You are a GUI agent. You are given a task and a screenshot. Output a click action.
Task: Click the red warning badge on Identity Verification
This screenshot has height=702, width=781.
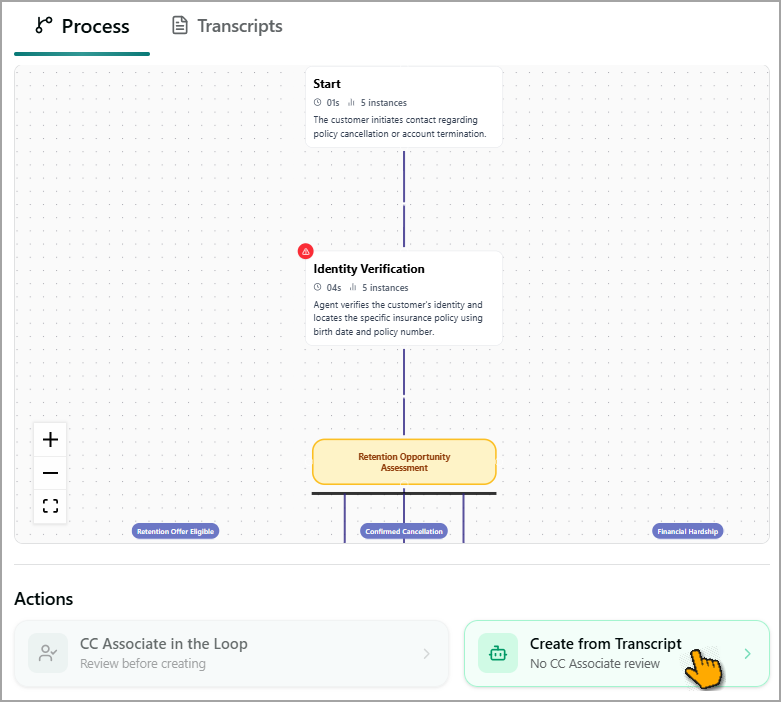305,252
